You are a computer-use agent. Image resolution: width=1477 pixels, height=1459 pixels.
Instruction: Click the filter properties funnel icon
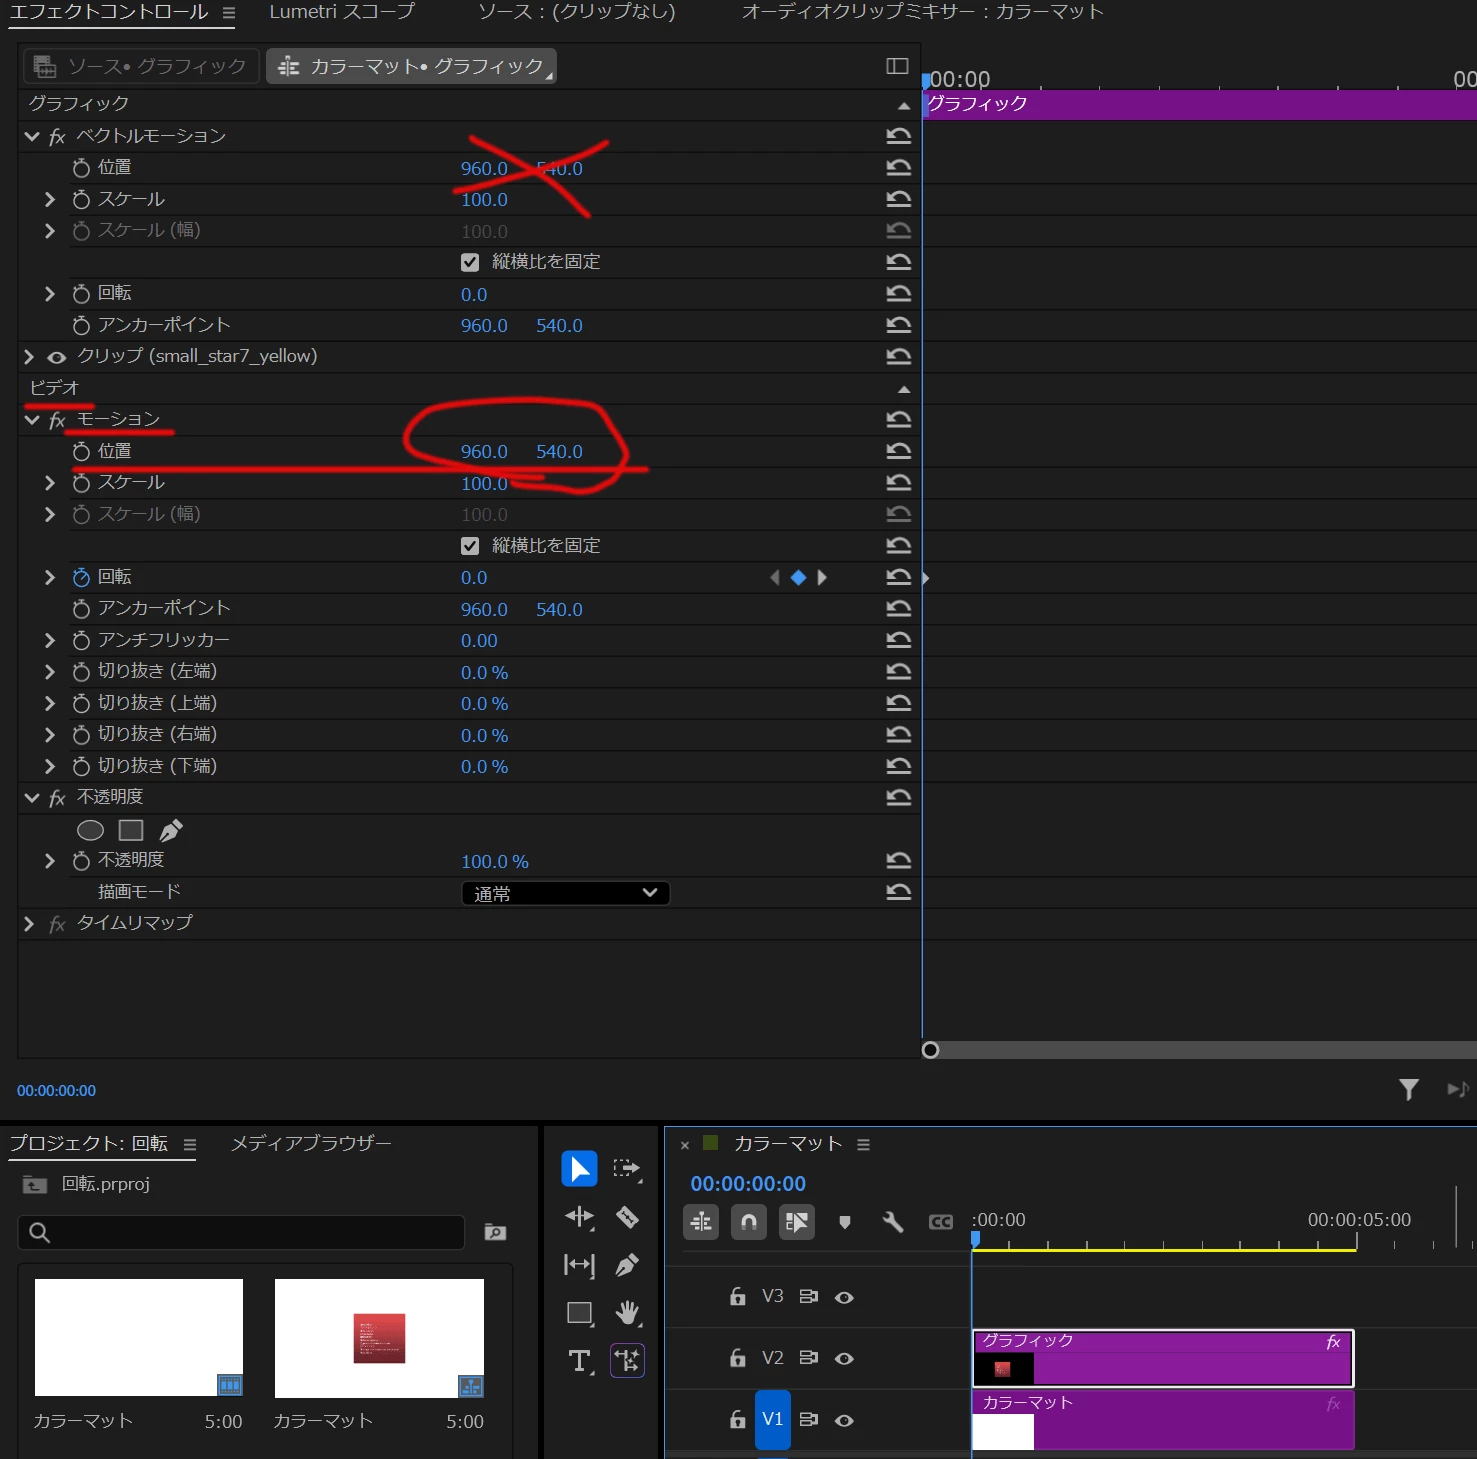(x=1408, y=1090)
